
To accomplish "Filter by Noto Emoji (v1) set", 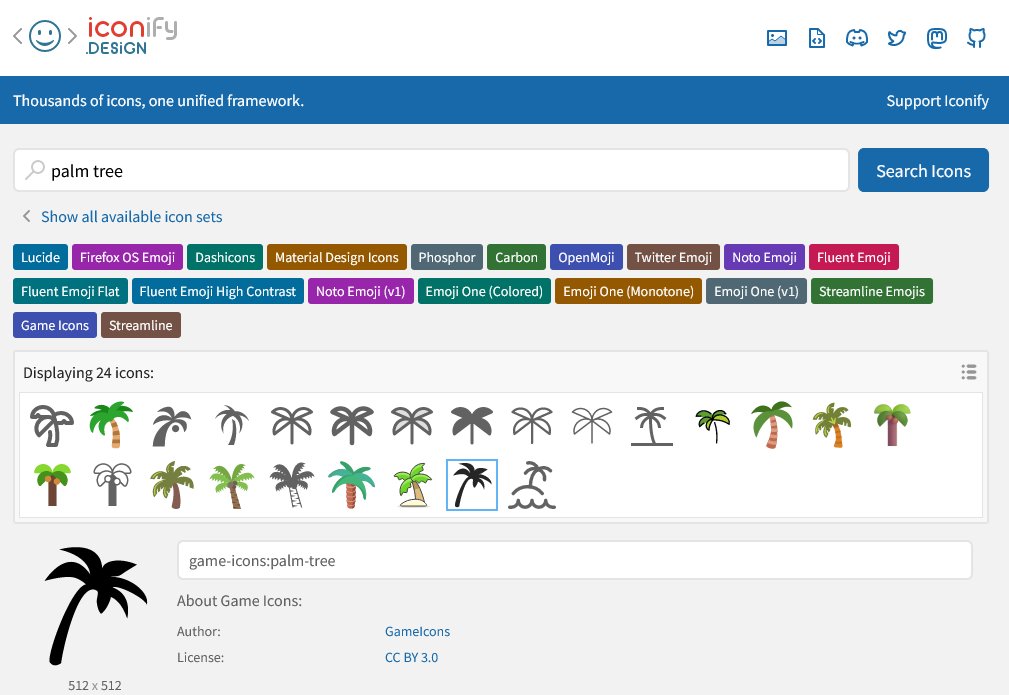I will point(360,292).
